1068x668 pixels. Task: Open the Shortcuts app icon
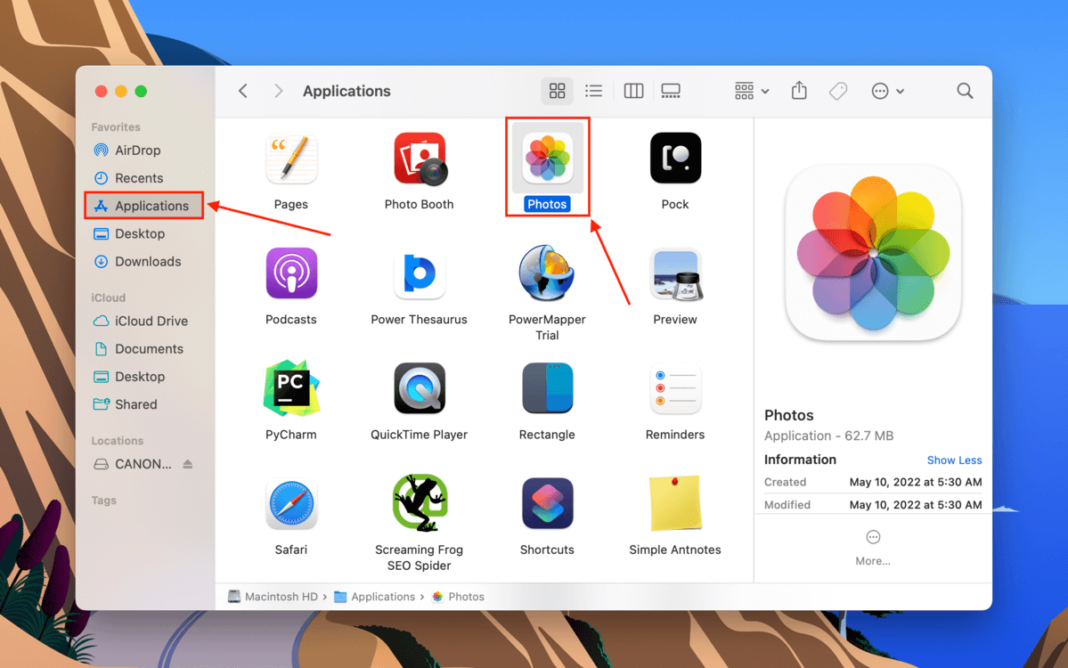(x=547, y=504)
